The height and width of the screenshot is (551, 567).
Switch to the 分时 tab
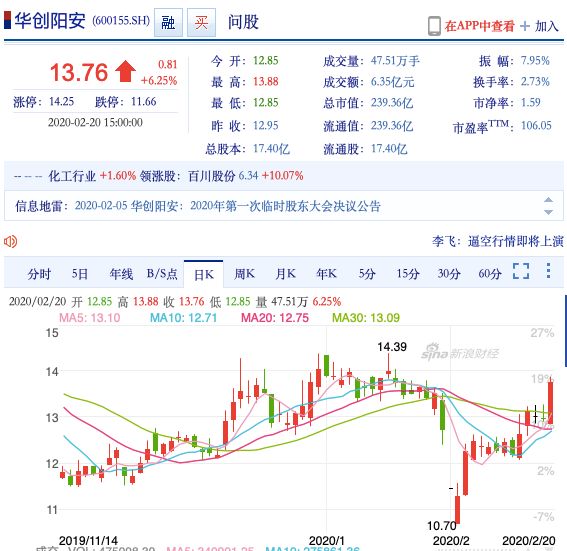(39, 274)
